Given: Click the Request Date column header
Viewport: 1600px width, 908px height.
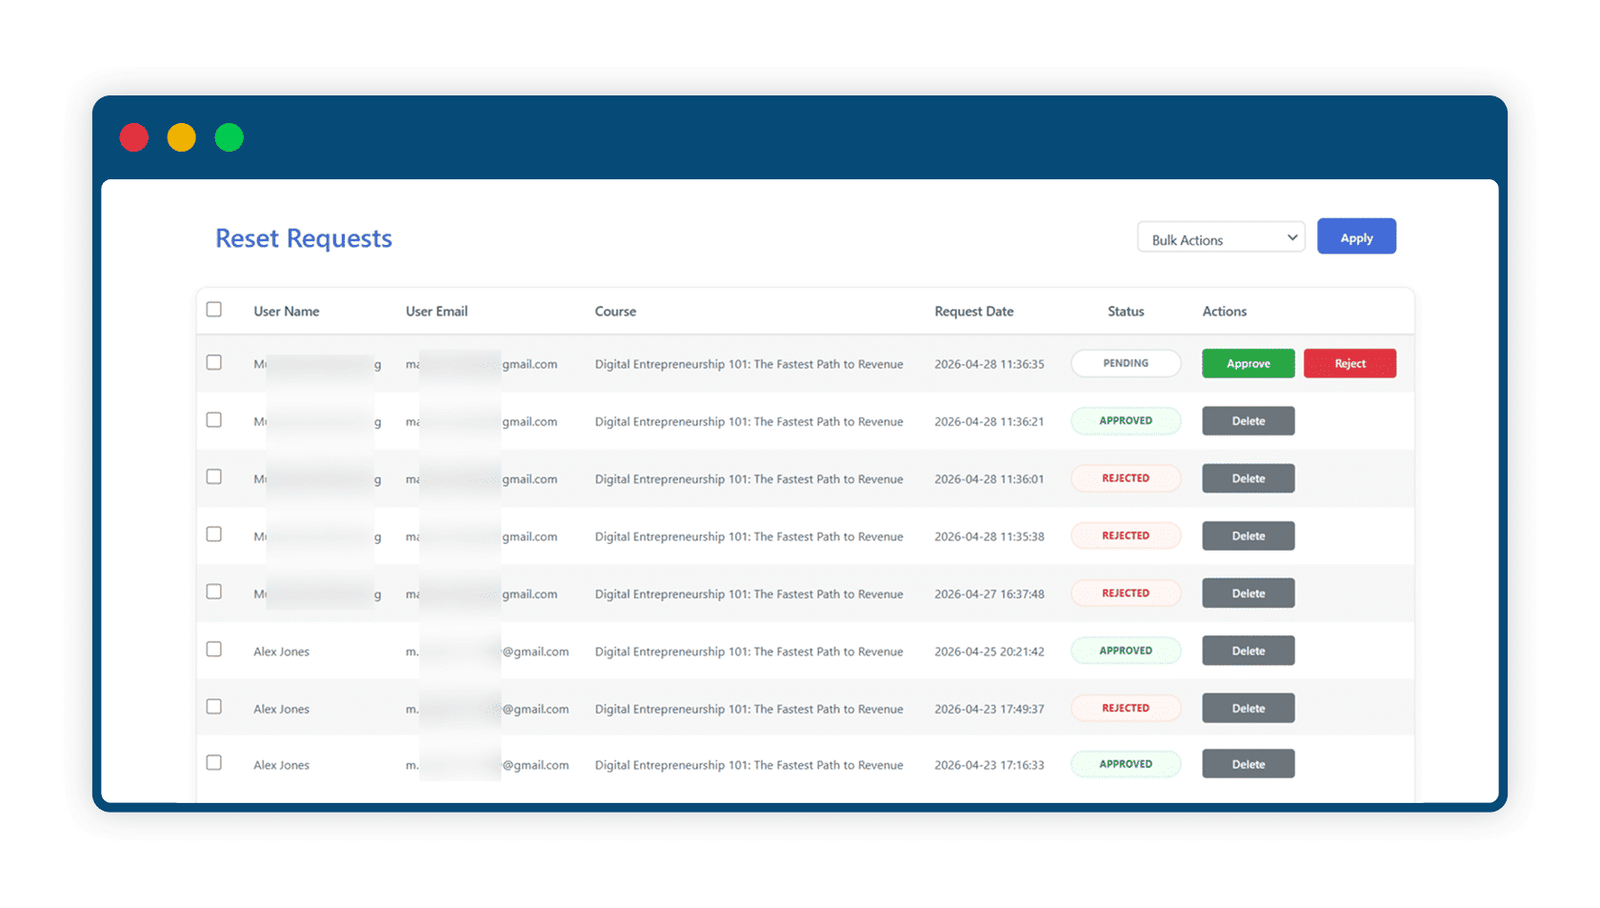Looking at the screenshot, I should click(x=974, y=311).
